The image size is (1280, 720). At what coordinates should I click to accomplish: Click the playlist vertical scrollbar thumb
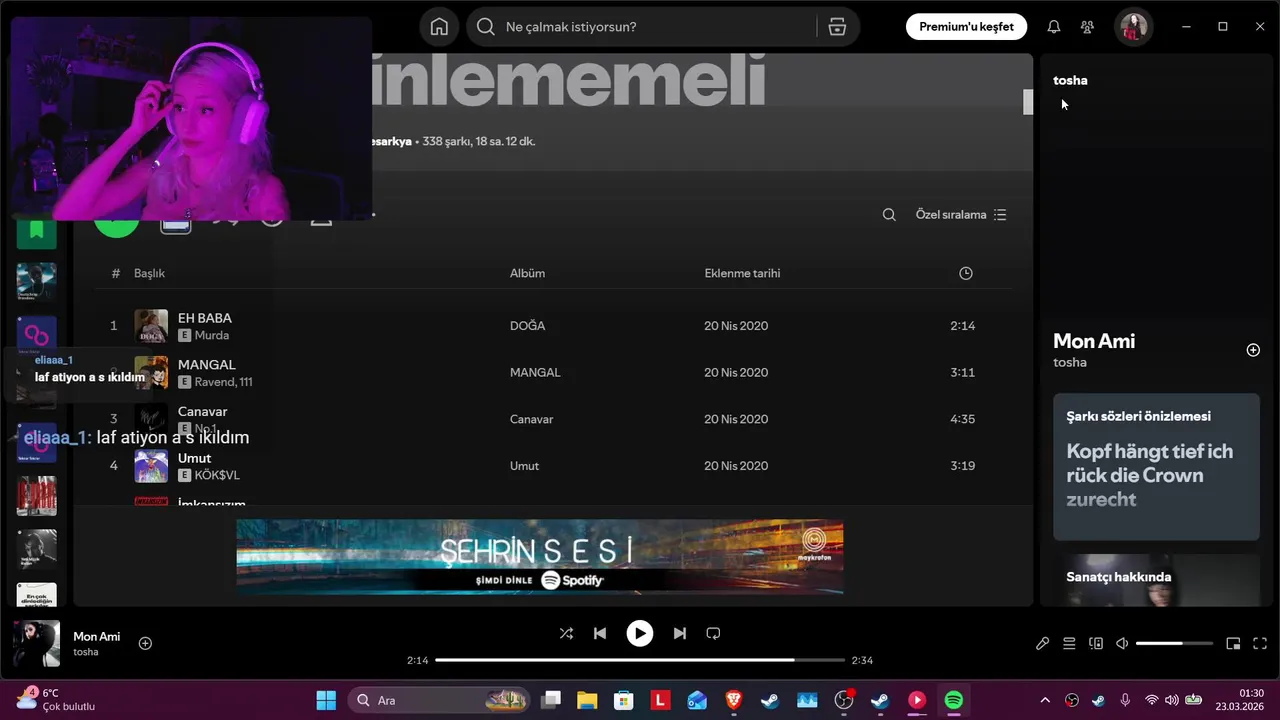coord(1027,102)
